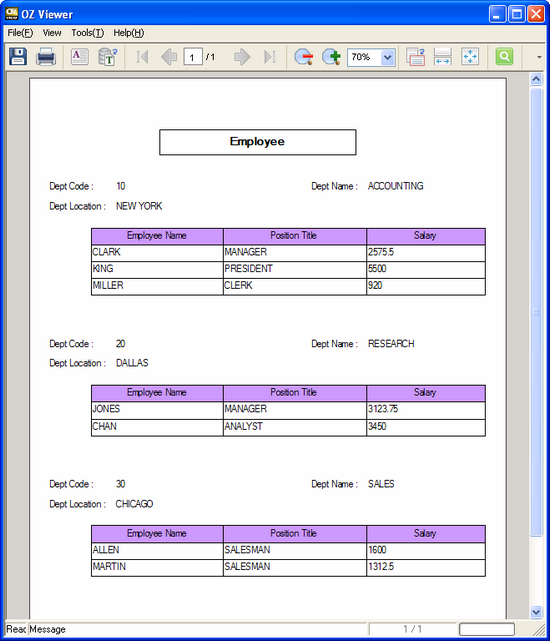Click the ANALYST position cell

click(x=294, y=427)
